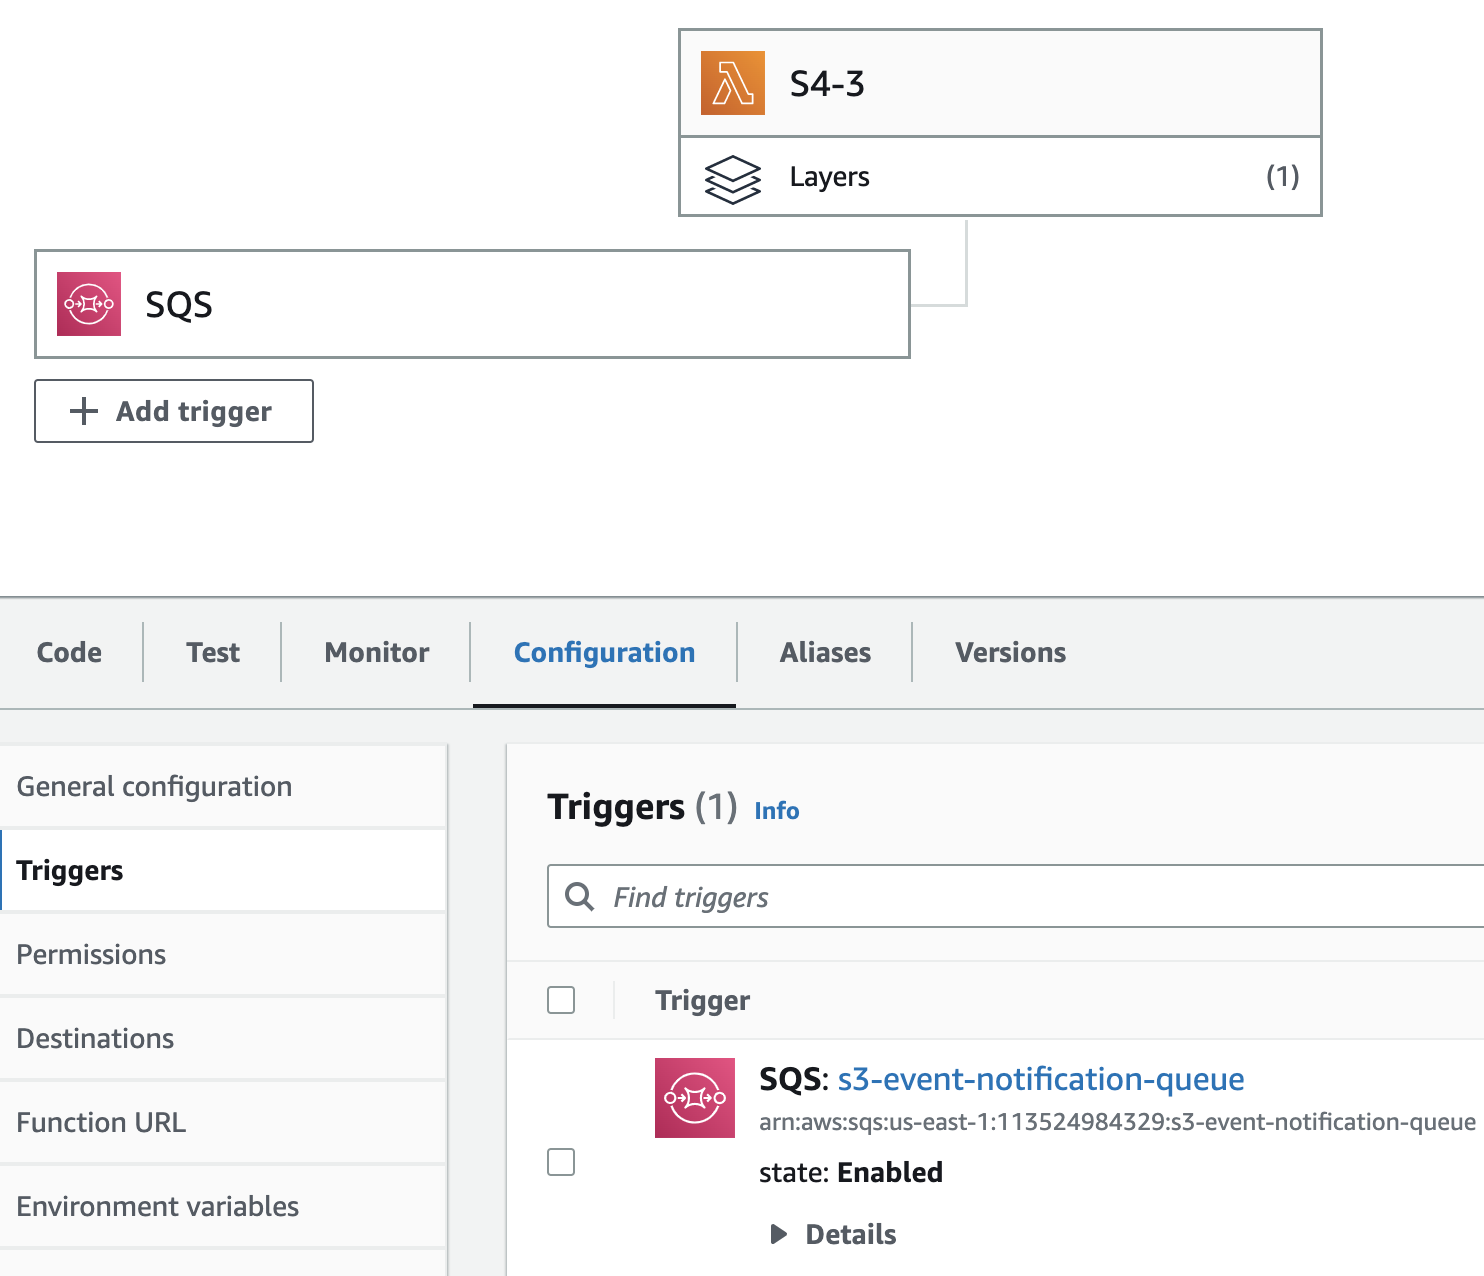Viewport: 1484px width, 1276px height.
Task: Click the Layers stack icon
Action: [733, 179]
